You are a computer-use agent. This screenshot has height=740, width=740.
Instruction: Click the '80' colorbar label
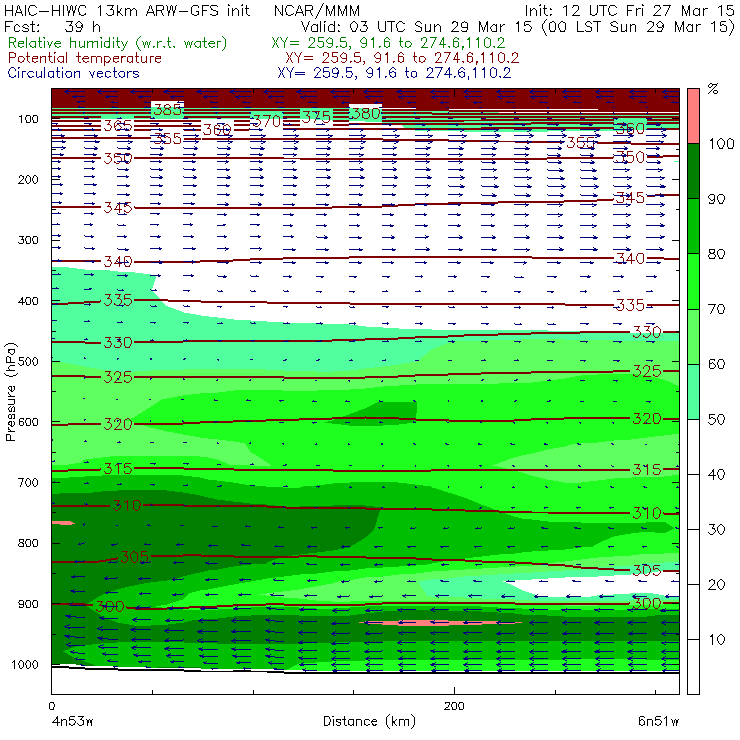click(x=716, y=254)
